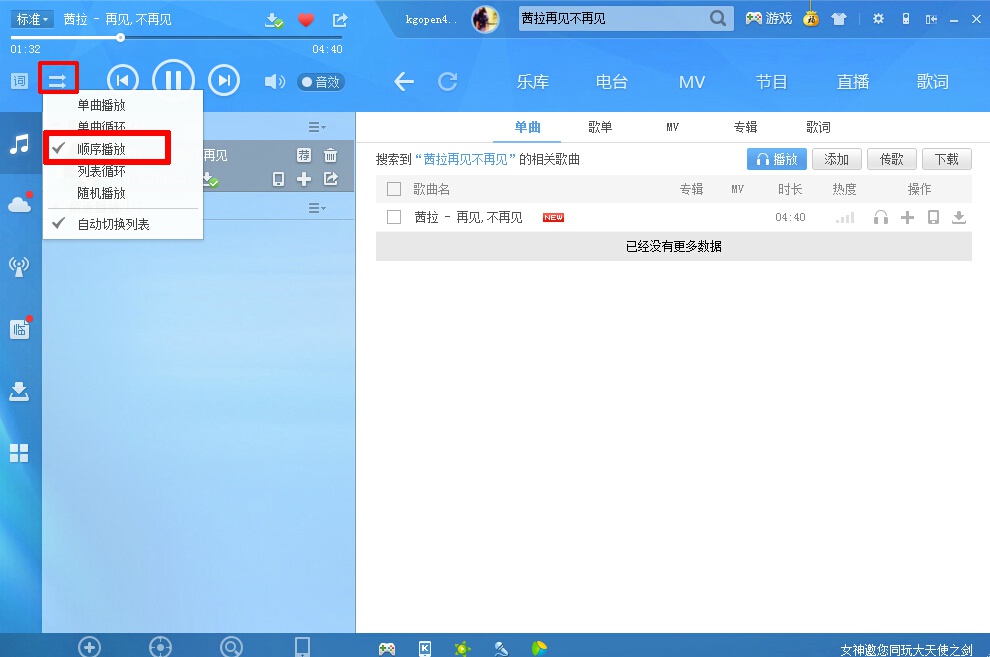990x657 pixels.
Task: Skip to the next track
Action: click(224, 80)
